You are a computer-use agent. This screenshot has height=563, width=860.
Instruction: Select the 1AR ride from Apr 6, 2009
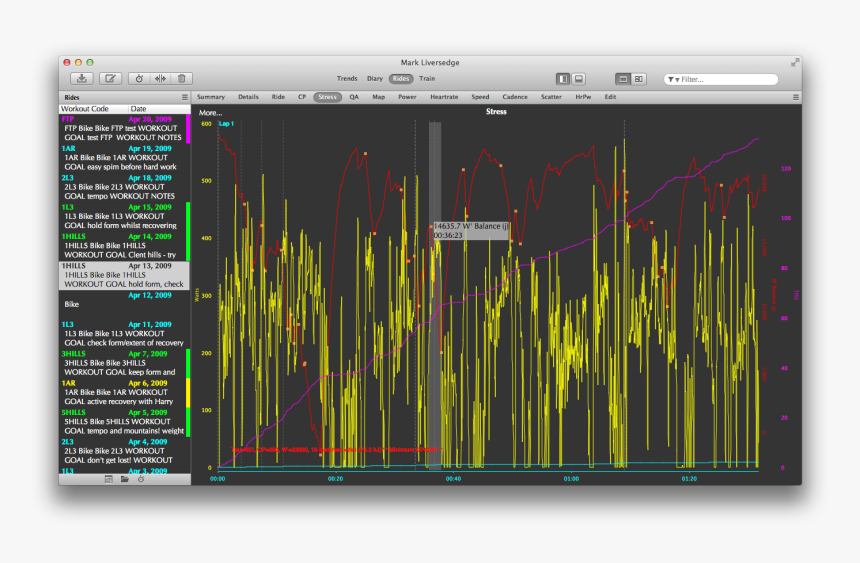point(125,393)
